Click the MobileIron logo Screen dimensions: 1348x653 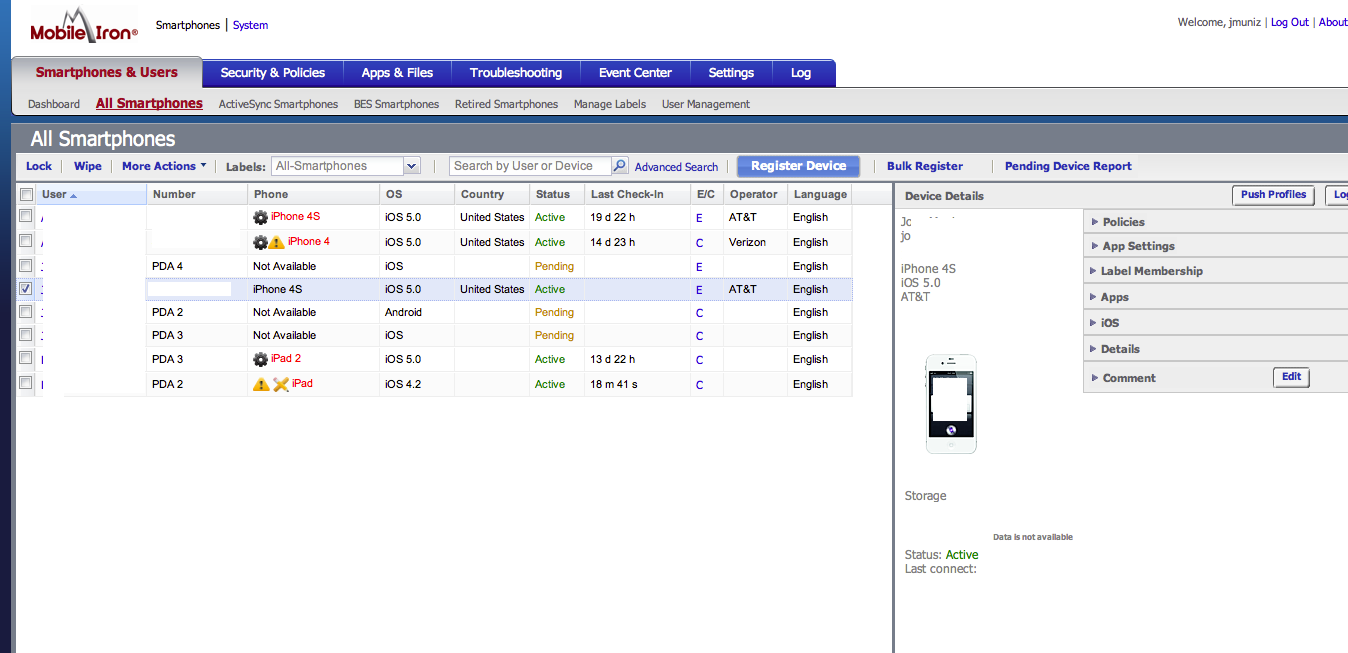[x=84, y=26]
